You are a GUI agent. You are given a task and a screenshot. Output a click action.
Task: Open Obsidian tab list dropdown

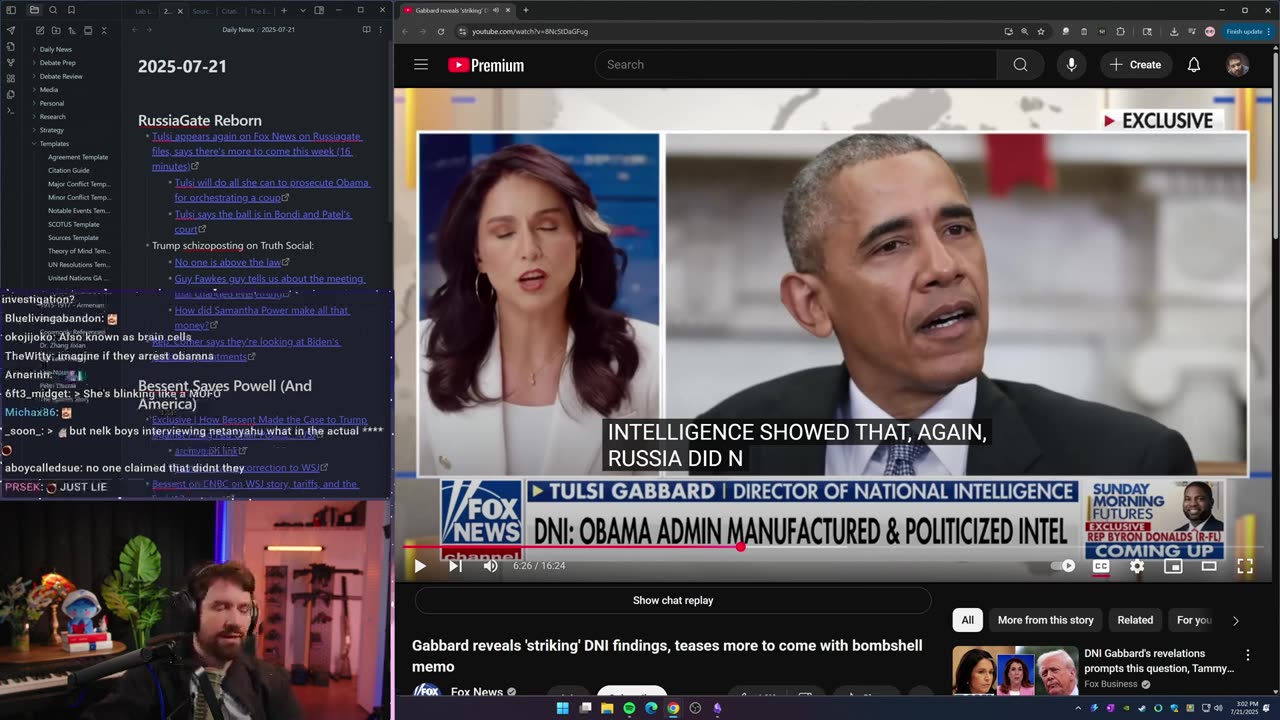pyautogui.click(x=301, y=10)
